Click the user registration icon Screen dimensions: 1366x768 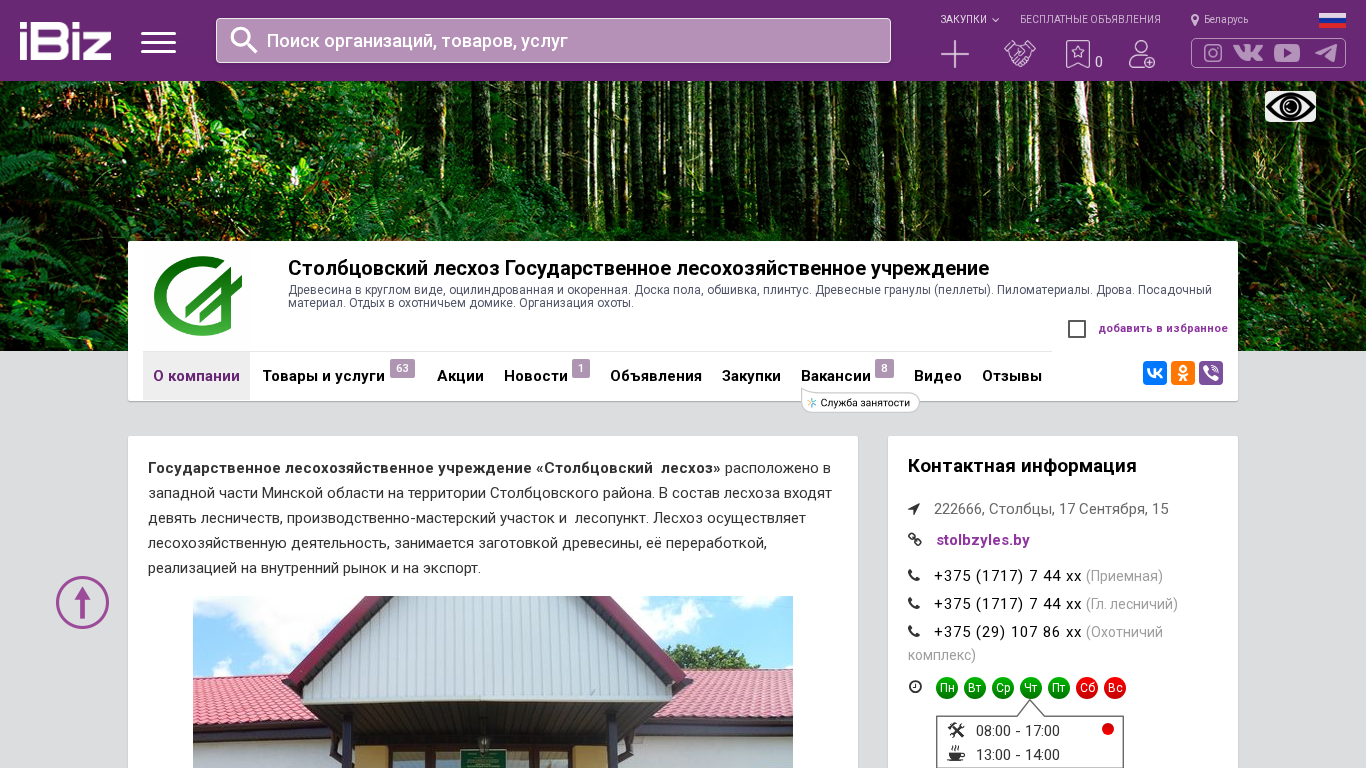1141,54
